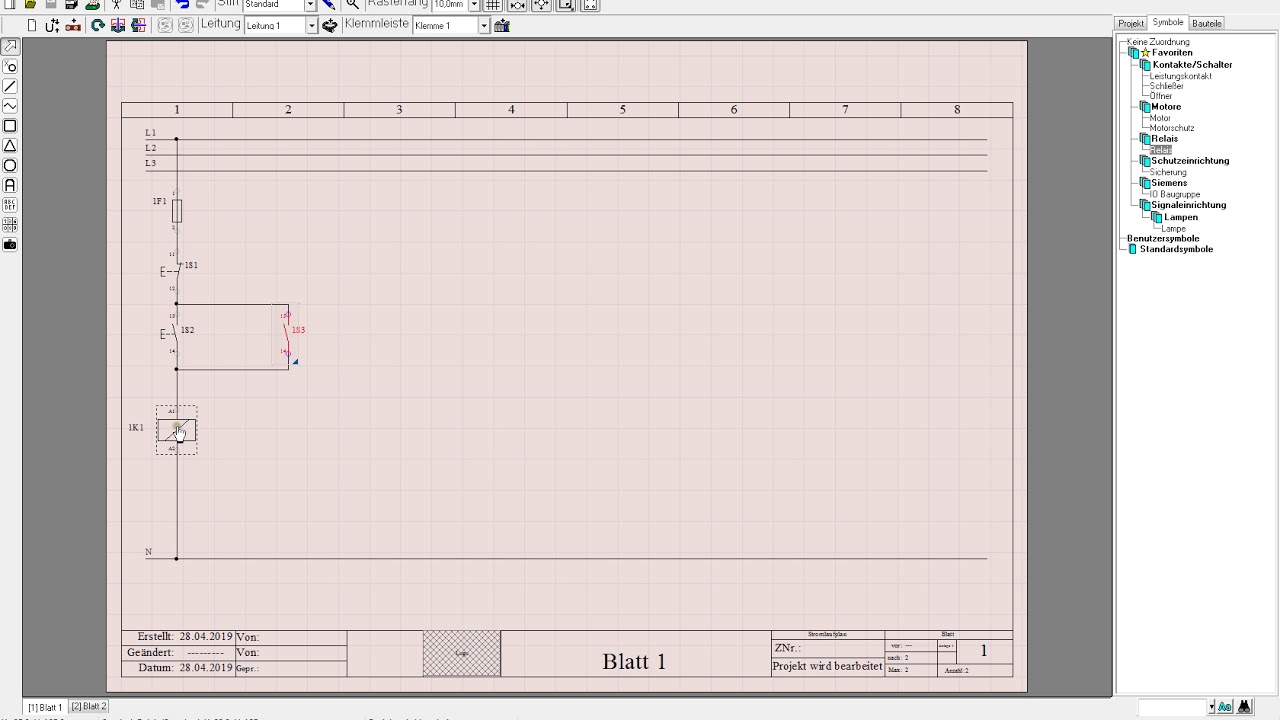Screen dimensions: 1280x720
Task: Click the Logo placeholder in title block
Action: [x=462, y=653]
